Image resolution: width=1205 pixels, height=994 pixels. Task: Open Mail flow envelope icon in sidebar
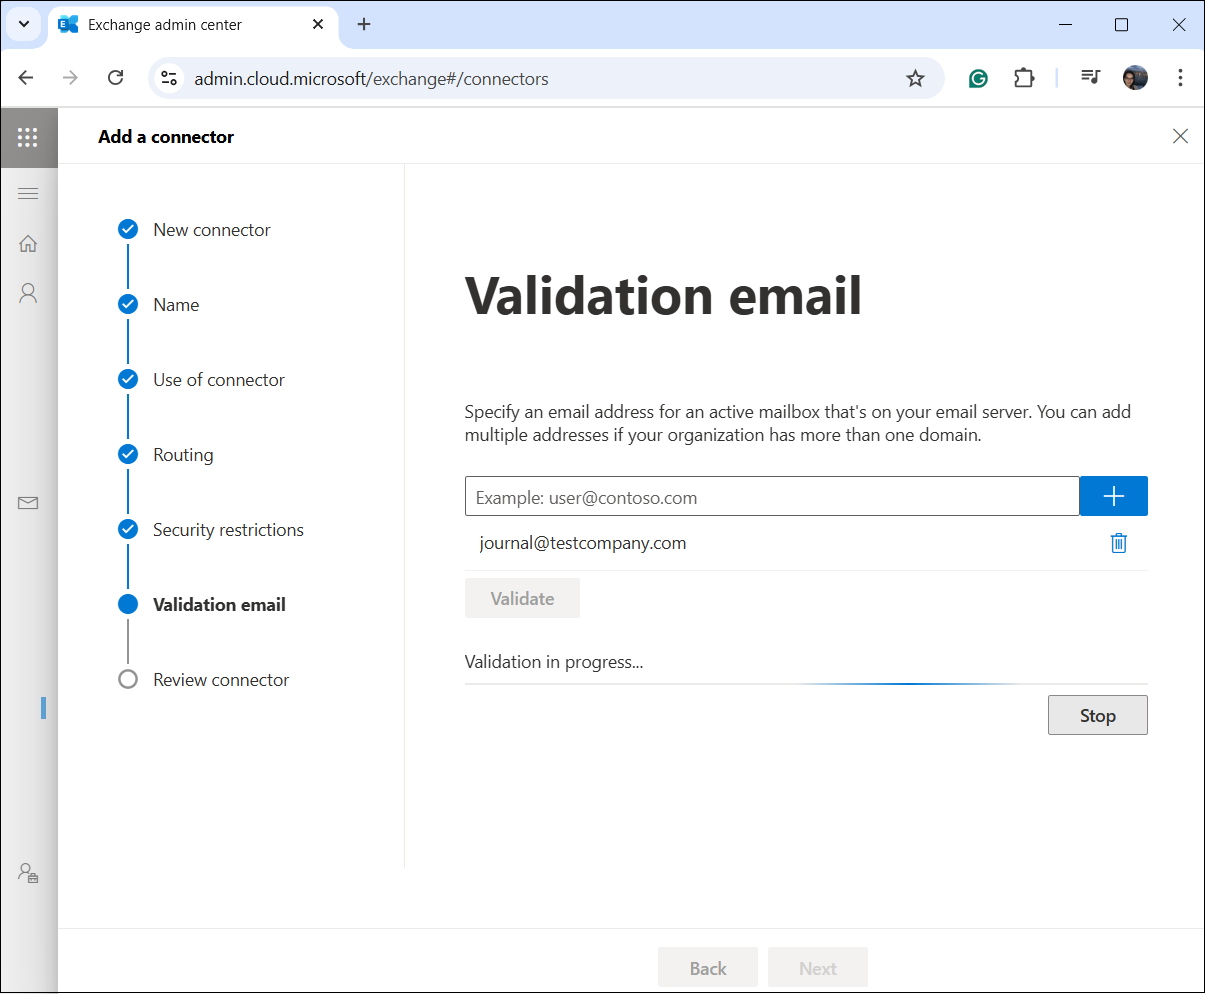(x=28, y=503)
